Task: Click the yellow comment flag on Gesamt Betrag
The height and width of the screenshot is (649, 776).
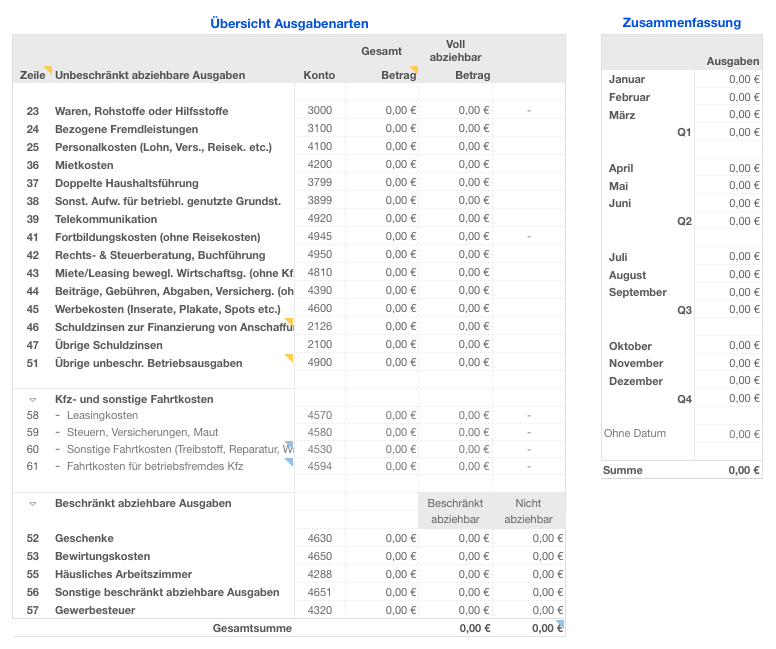Action: [x=414, y=70]
